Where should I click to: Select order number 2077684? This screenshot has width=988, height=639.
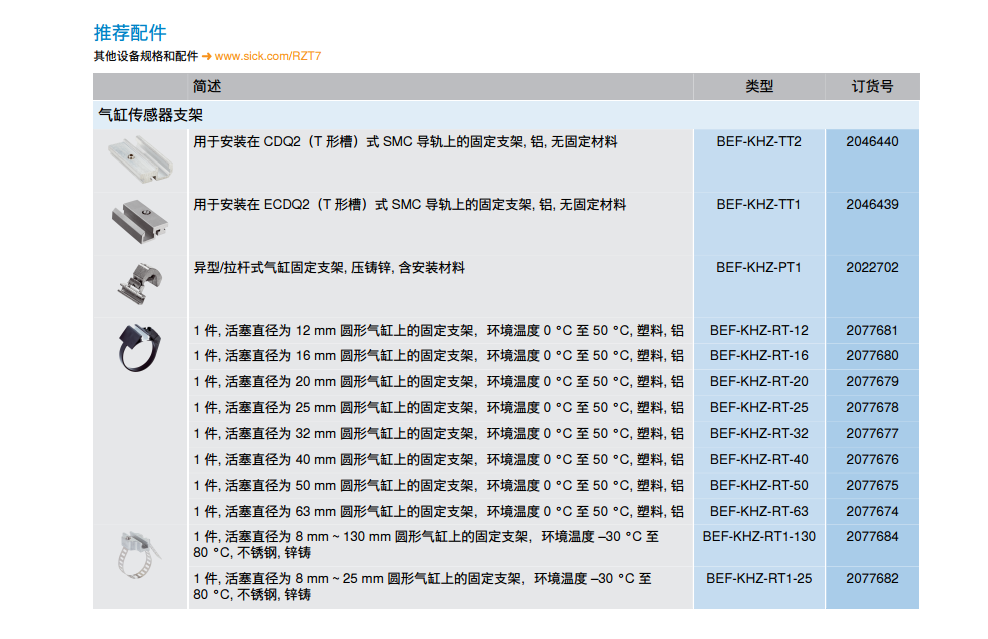tap(873, 536)
